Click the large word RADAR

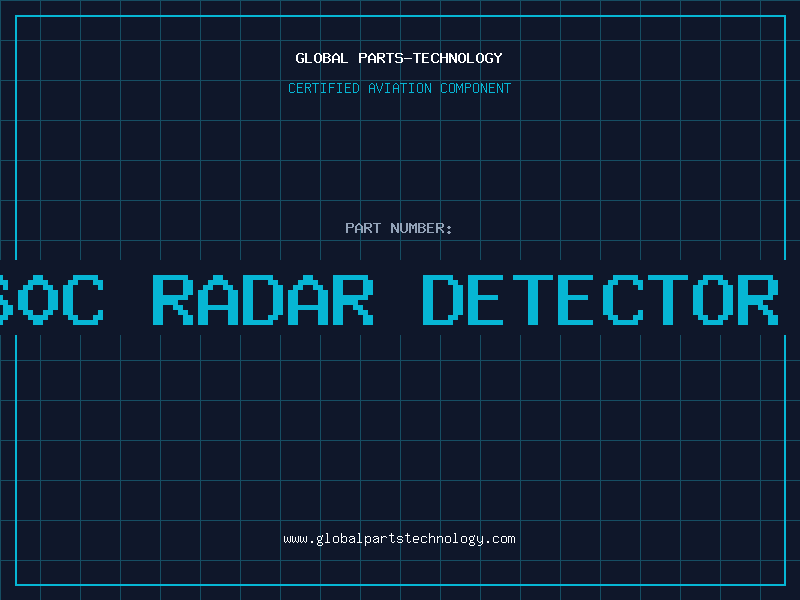click(263, 300)
